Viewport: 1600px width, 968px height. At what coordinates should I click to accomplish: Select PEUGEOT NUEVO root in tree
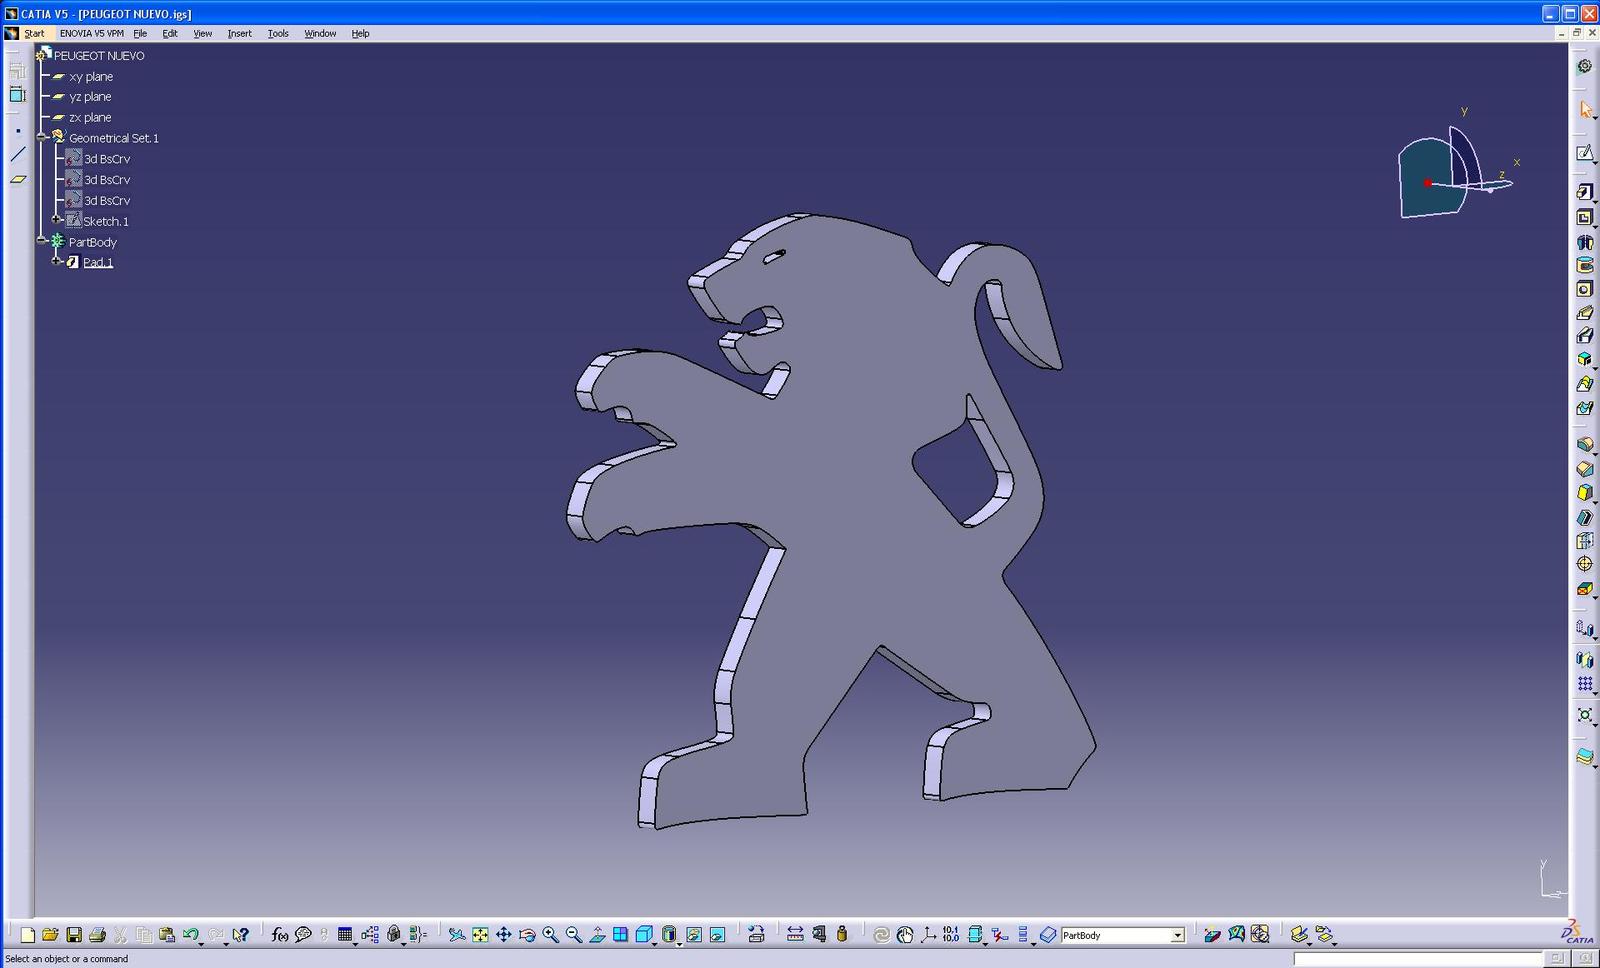tap(99, 56)
